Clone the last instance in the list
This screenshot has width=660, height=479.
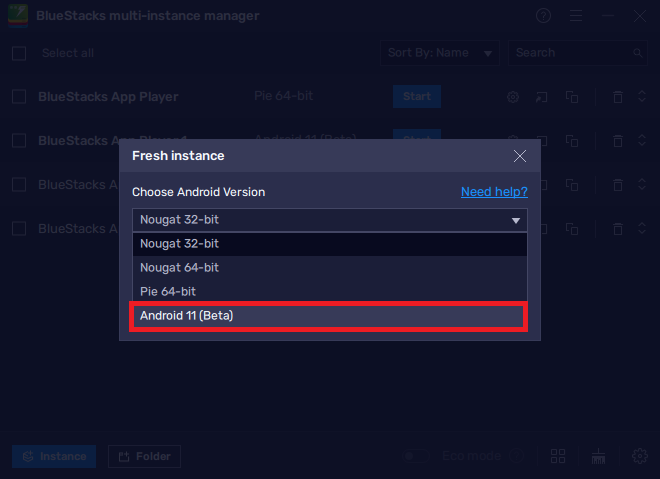click(572, 229)
